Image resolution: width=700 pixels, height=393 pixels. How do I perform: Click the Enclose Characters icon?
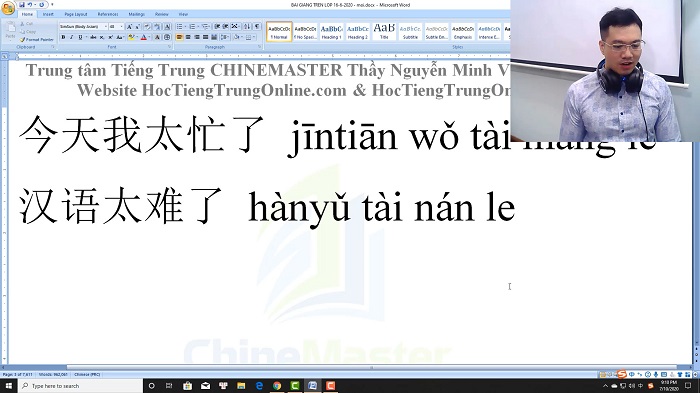tap(167, 37)
